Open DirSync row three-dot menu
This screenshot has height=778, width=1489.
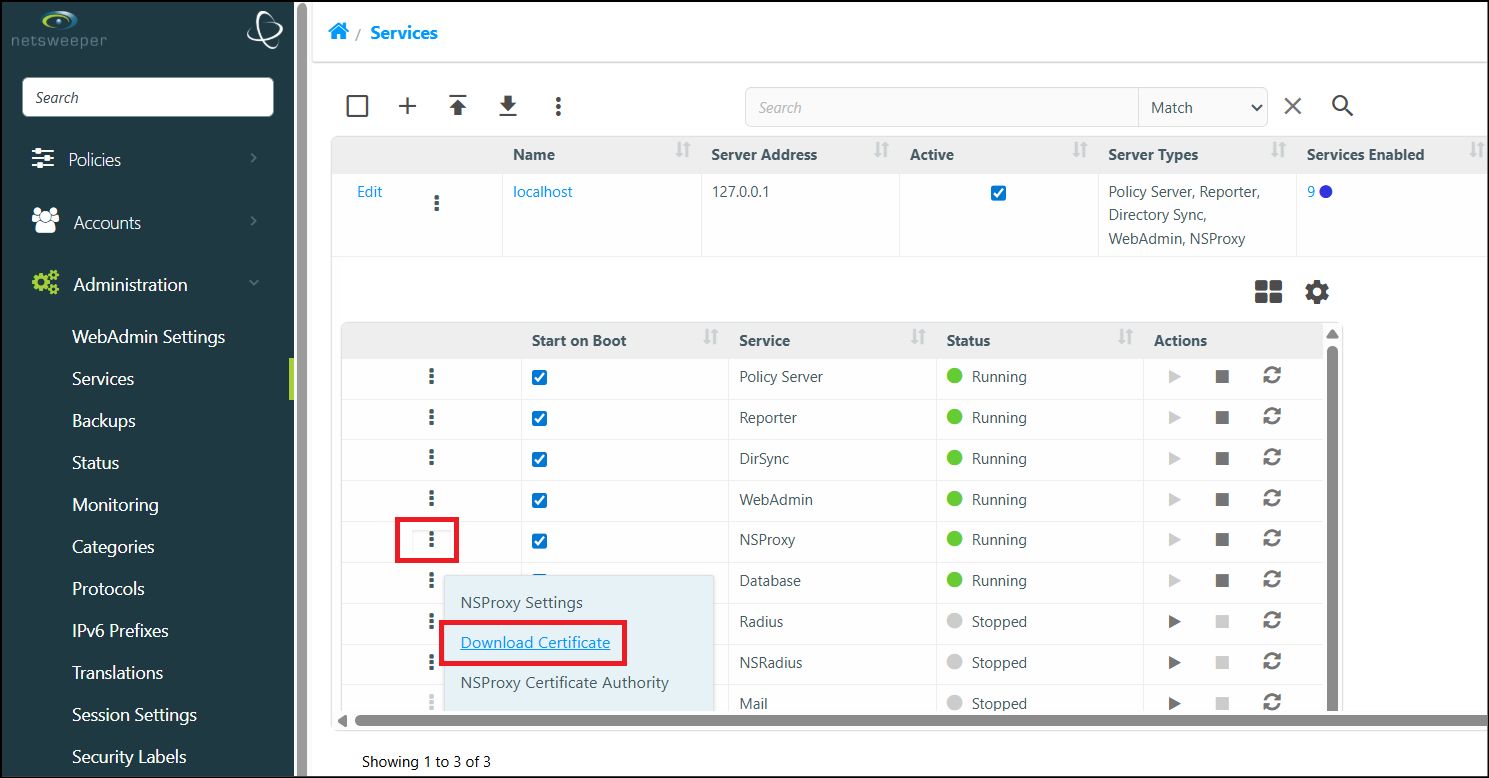tap(431, 458)
